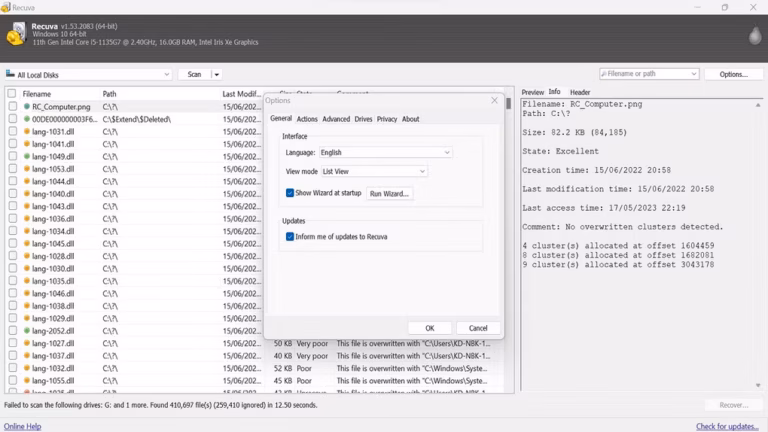
Task: Click the orange status dot for lang-1031.dll
Action: pos(26,131)
